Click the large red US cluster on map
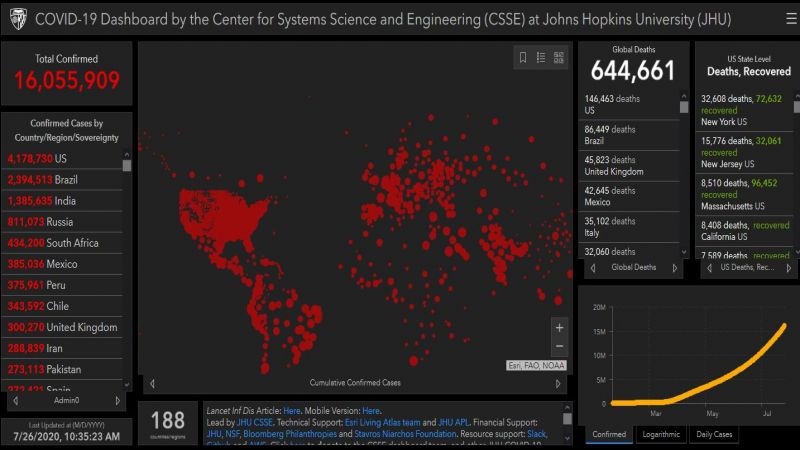 tap(222, 217)
